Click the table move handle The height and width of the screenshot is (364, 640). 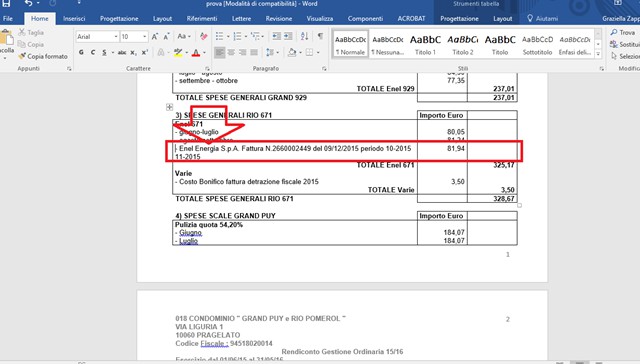click(169, 107)
